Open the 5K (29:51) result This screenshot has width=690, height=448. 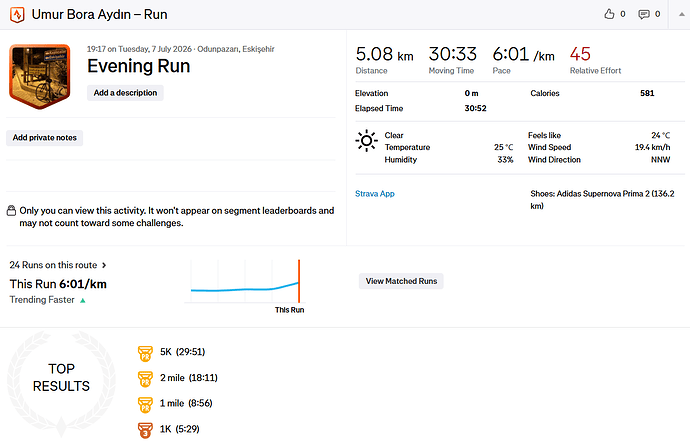pos(182,352)
